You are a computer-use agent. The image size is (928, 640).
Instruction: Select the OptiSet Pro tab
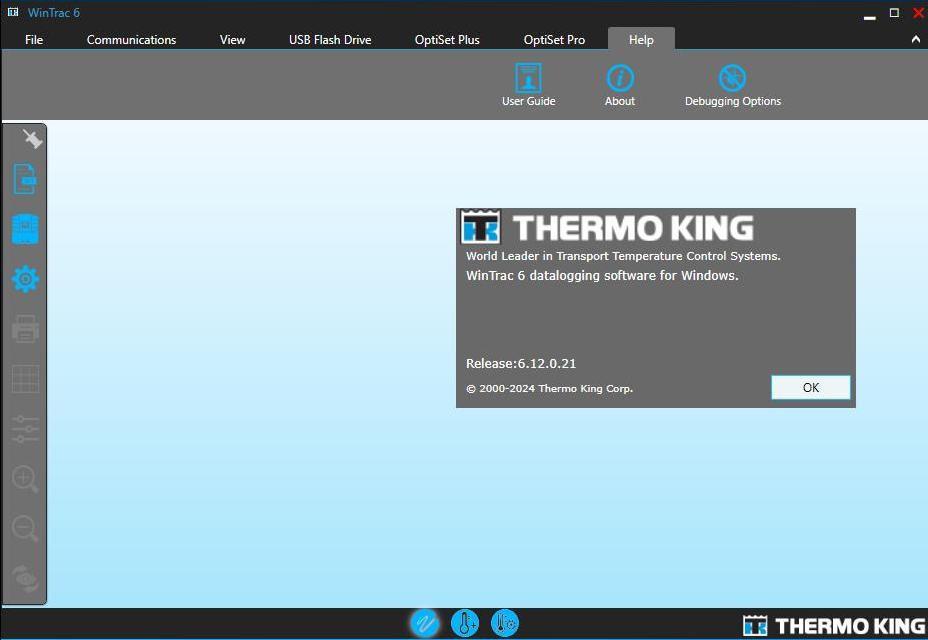554,40
